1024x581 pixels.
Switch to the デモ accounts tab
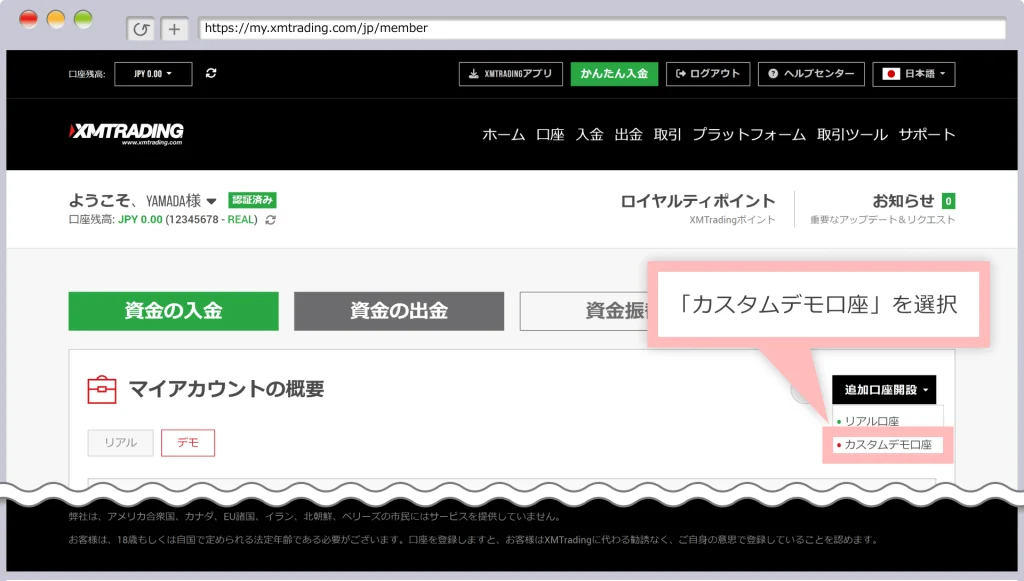coord(188,443)
